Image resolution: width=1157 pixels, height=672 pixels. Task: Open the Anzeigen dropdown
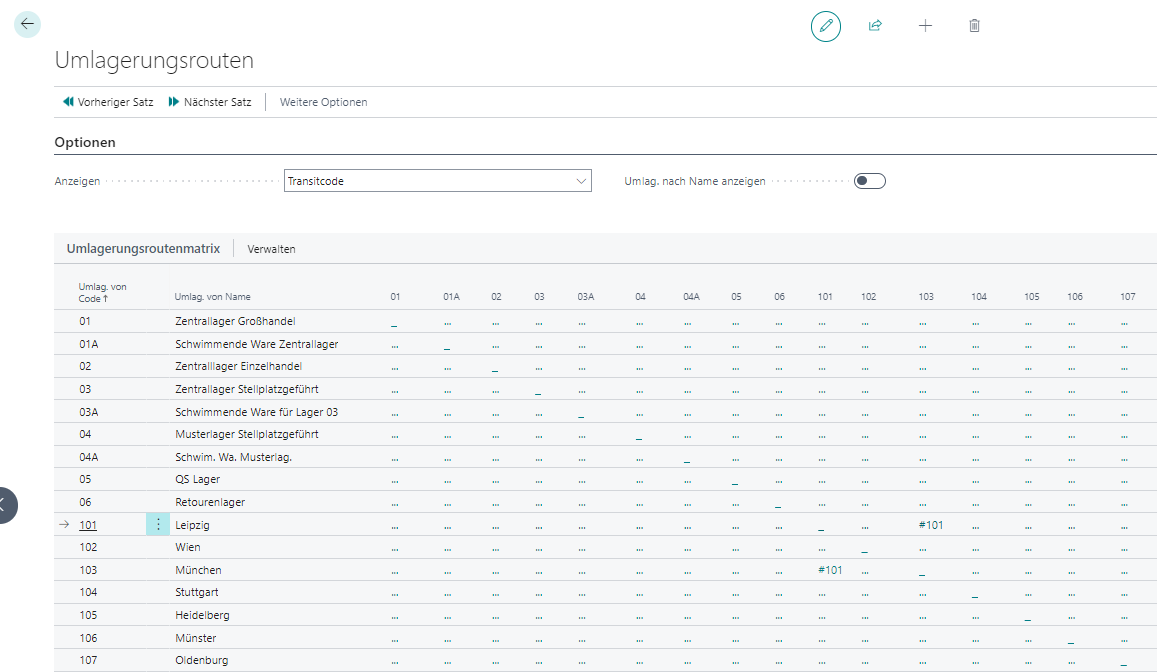tap(438, 181)
